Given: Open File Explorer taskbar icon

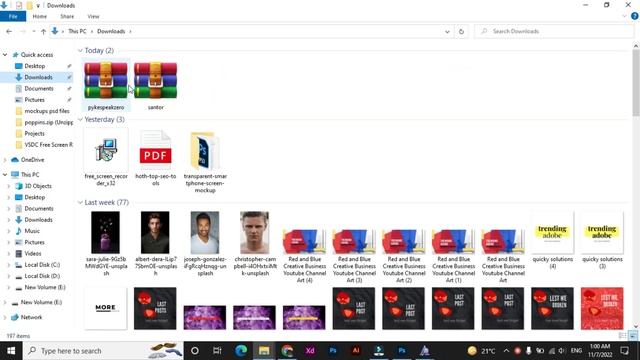Looking at the screenshot, I should pos(264,351).
